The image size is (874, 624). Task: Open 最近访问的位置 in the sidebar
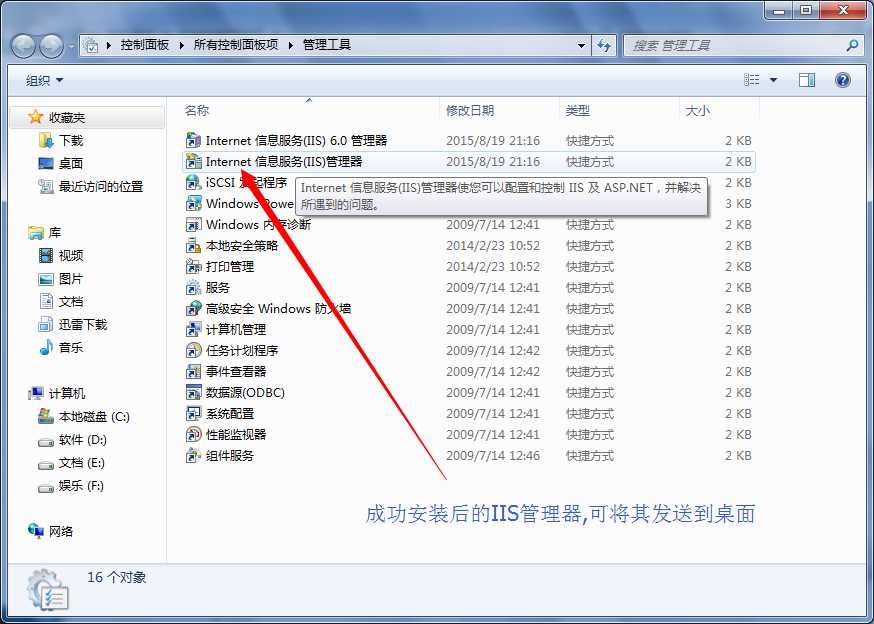tap(101, 186)
